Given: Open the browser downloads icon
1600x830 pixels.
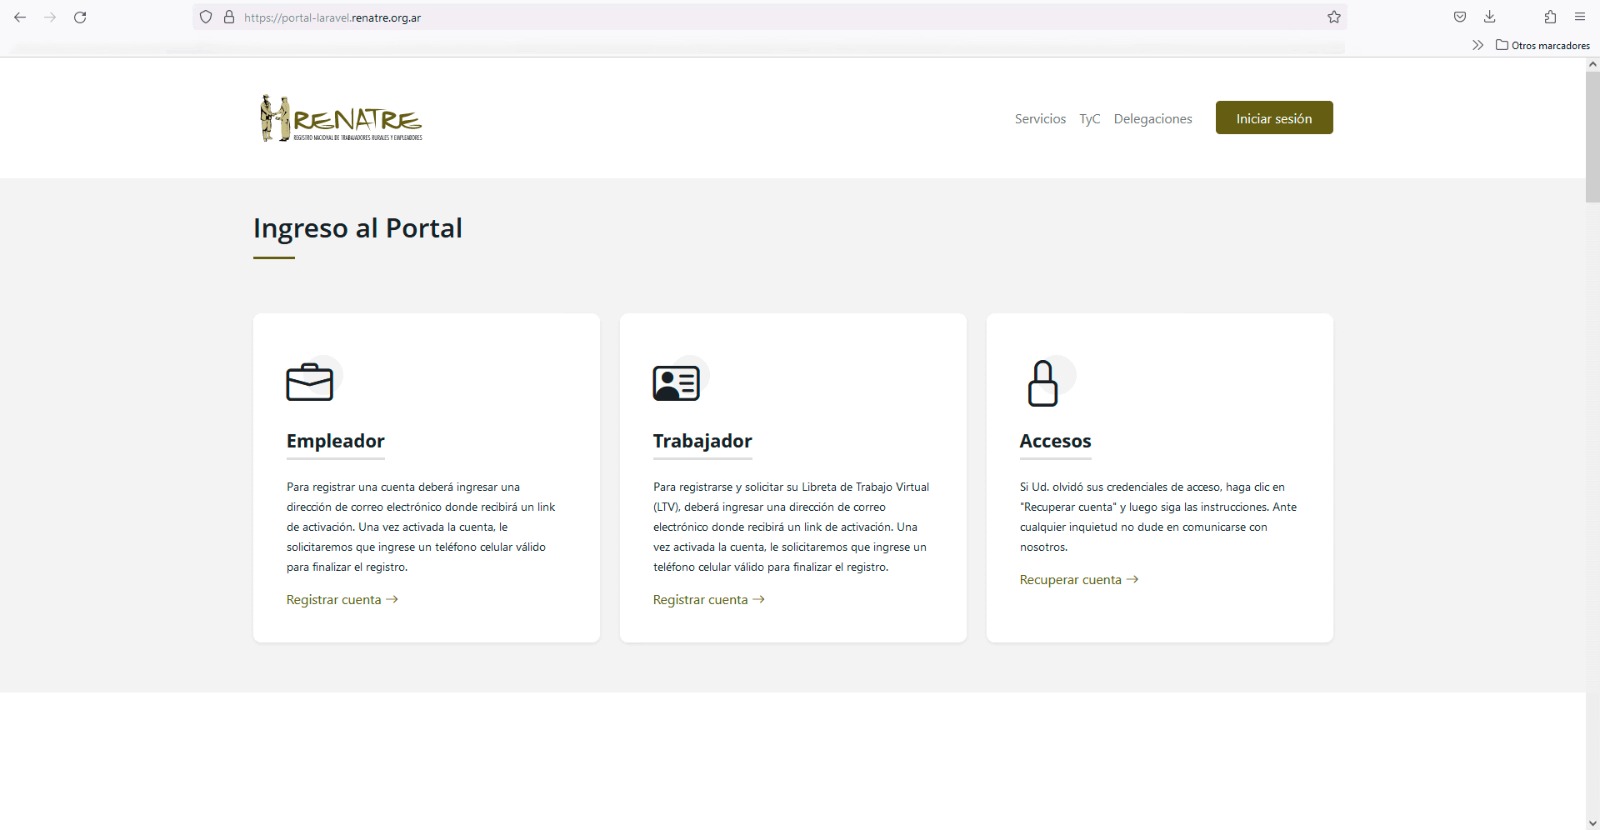Looking at the screenshot, I should tap(1489, 17).
